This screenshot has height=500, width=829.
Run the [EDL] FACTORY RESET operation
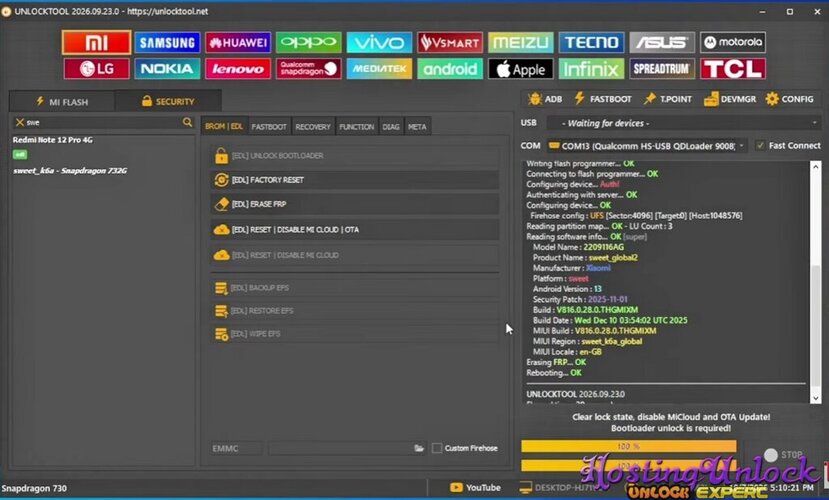click(355, 180)
